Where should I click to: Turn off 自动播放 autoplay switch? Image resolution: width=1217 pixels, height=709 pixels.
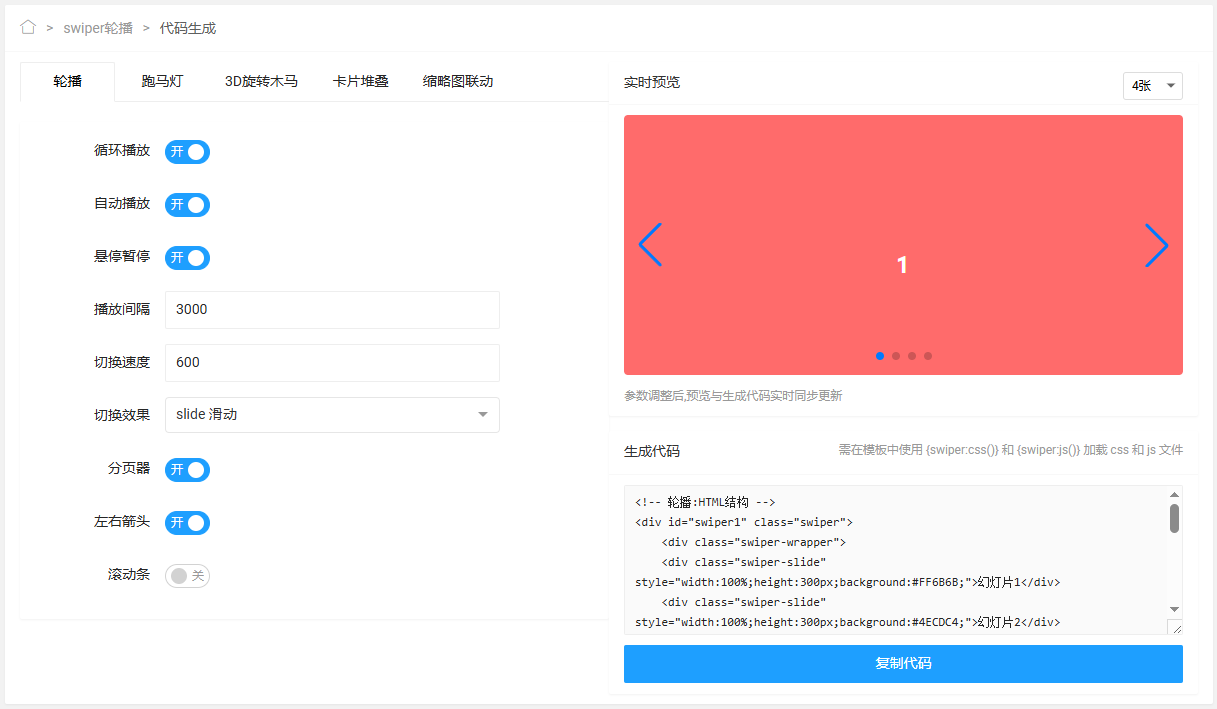click(x=187, y=205)
